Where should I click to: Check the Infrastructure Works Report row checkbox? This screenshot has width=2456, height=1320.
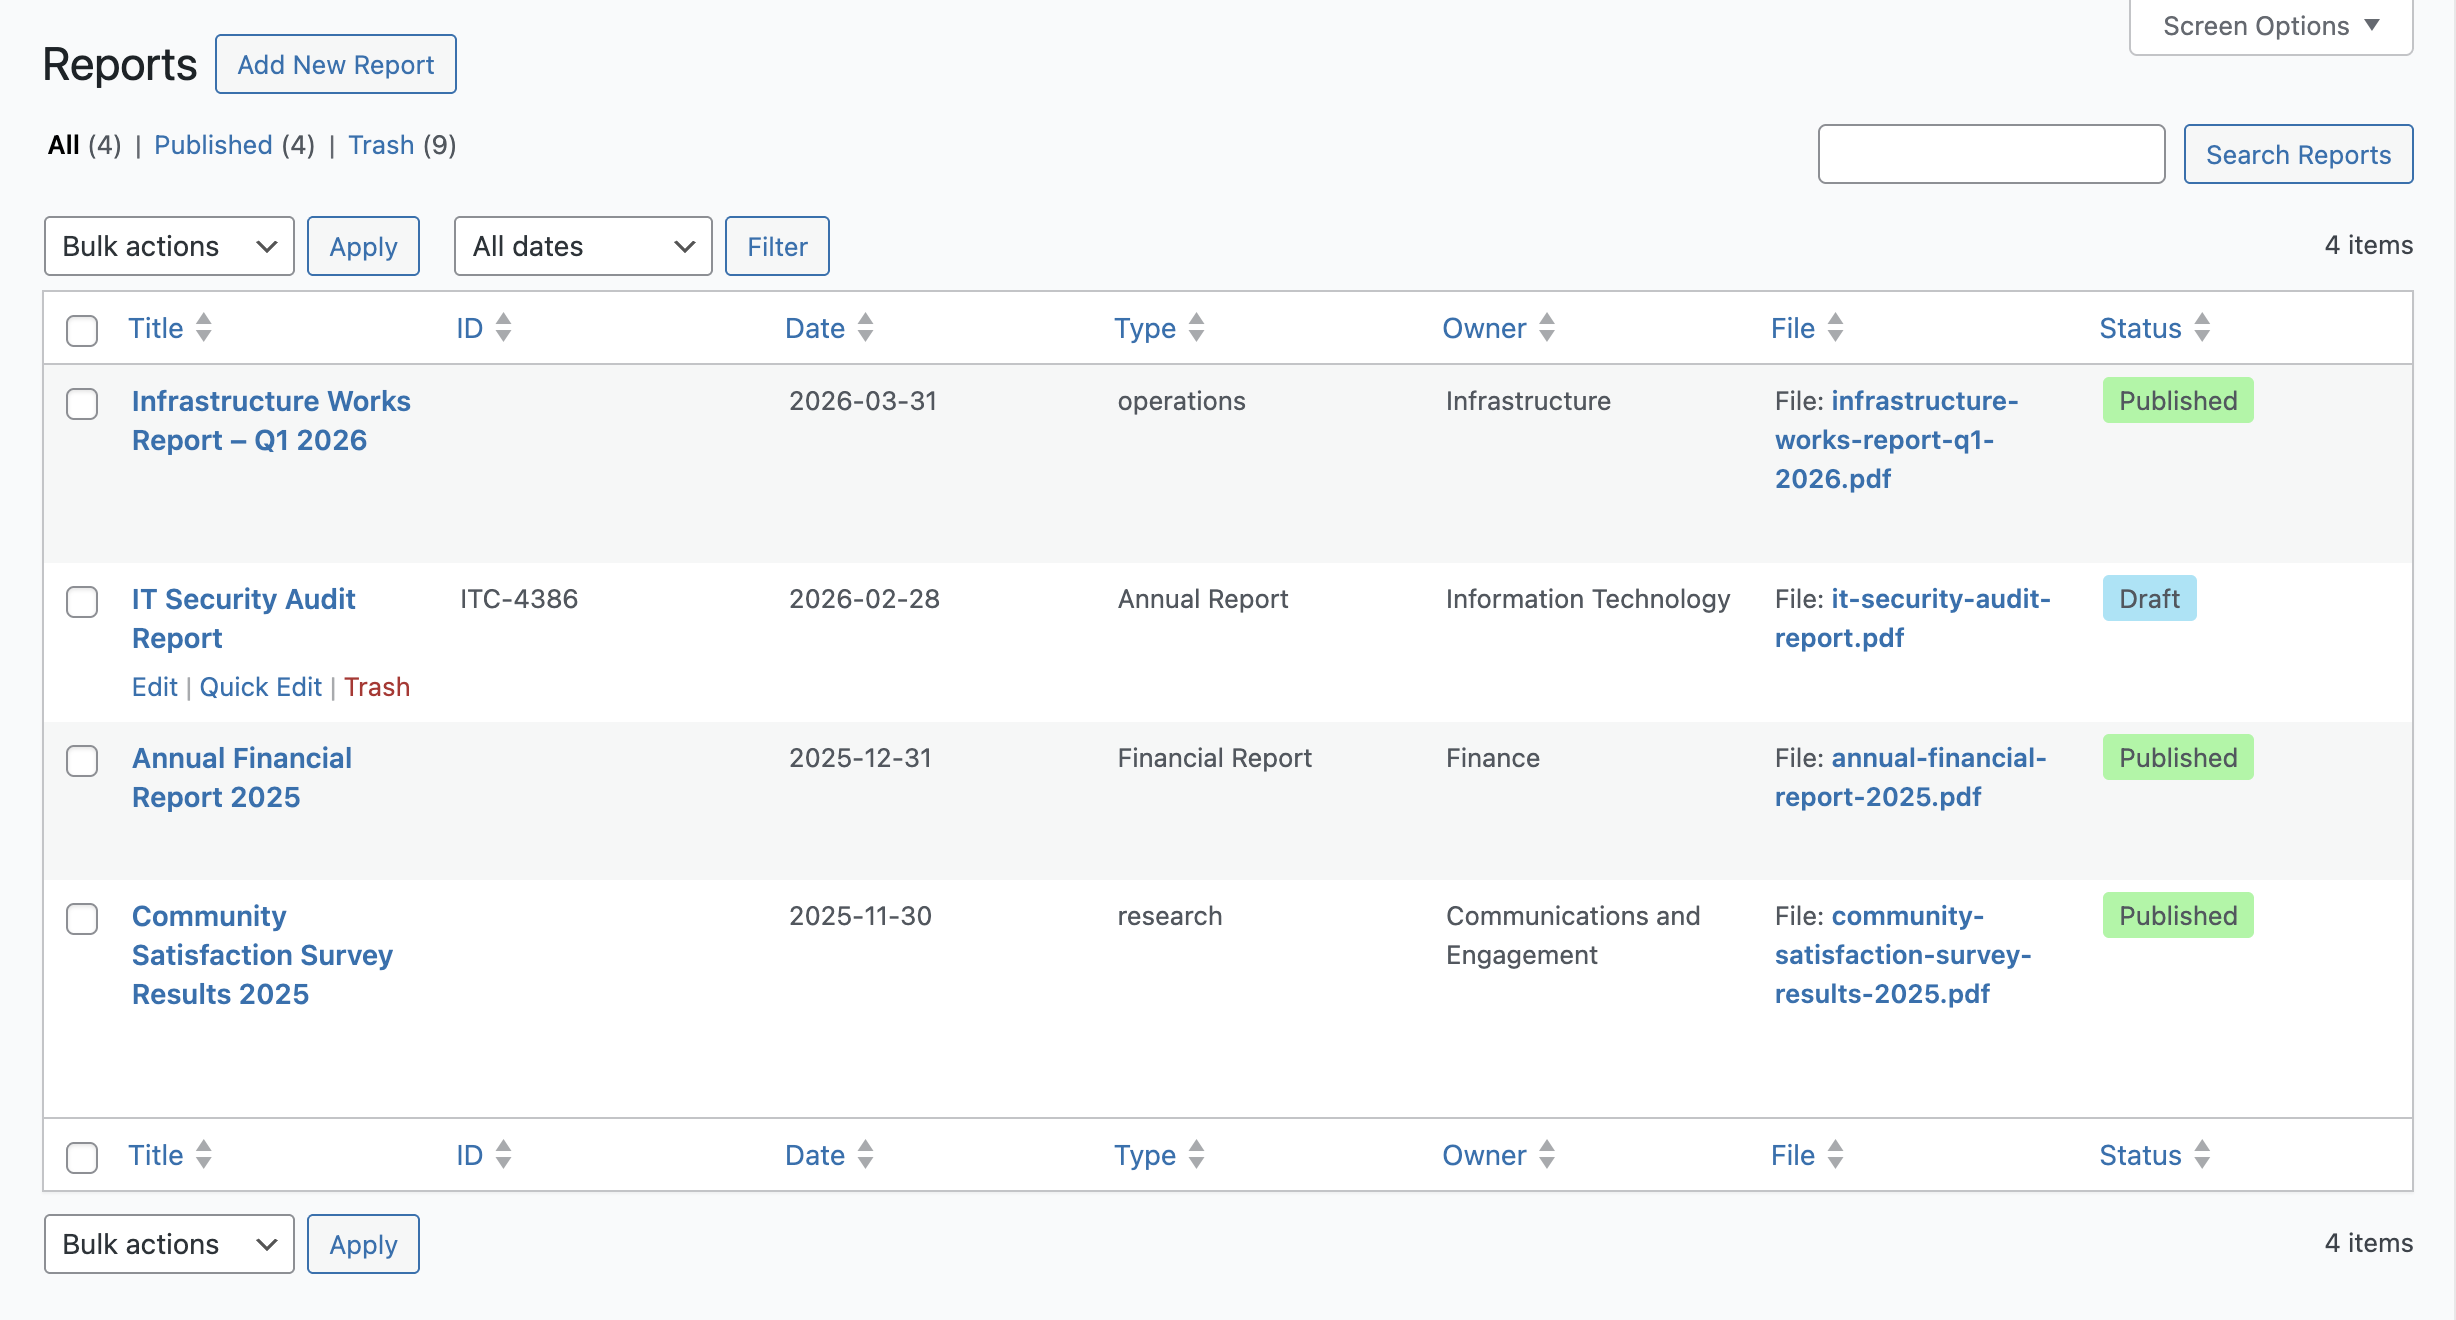[x=82, y=404]
